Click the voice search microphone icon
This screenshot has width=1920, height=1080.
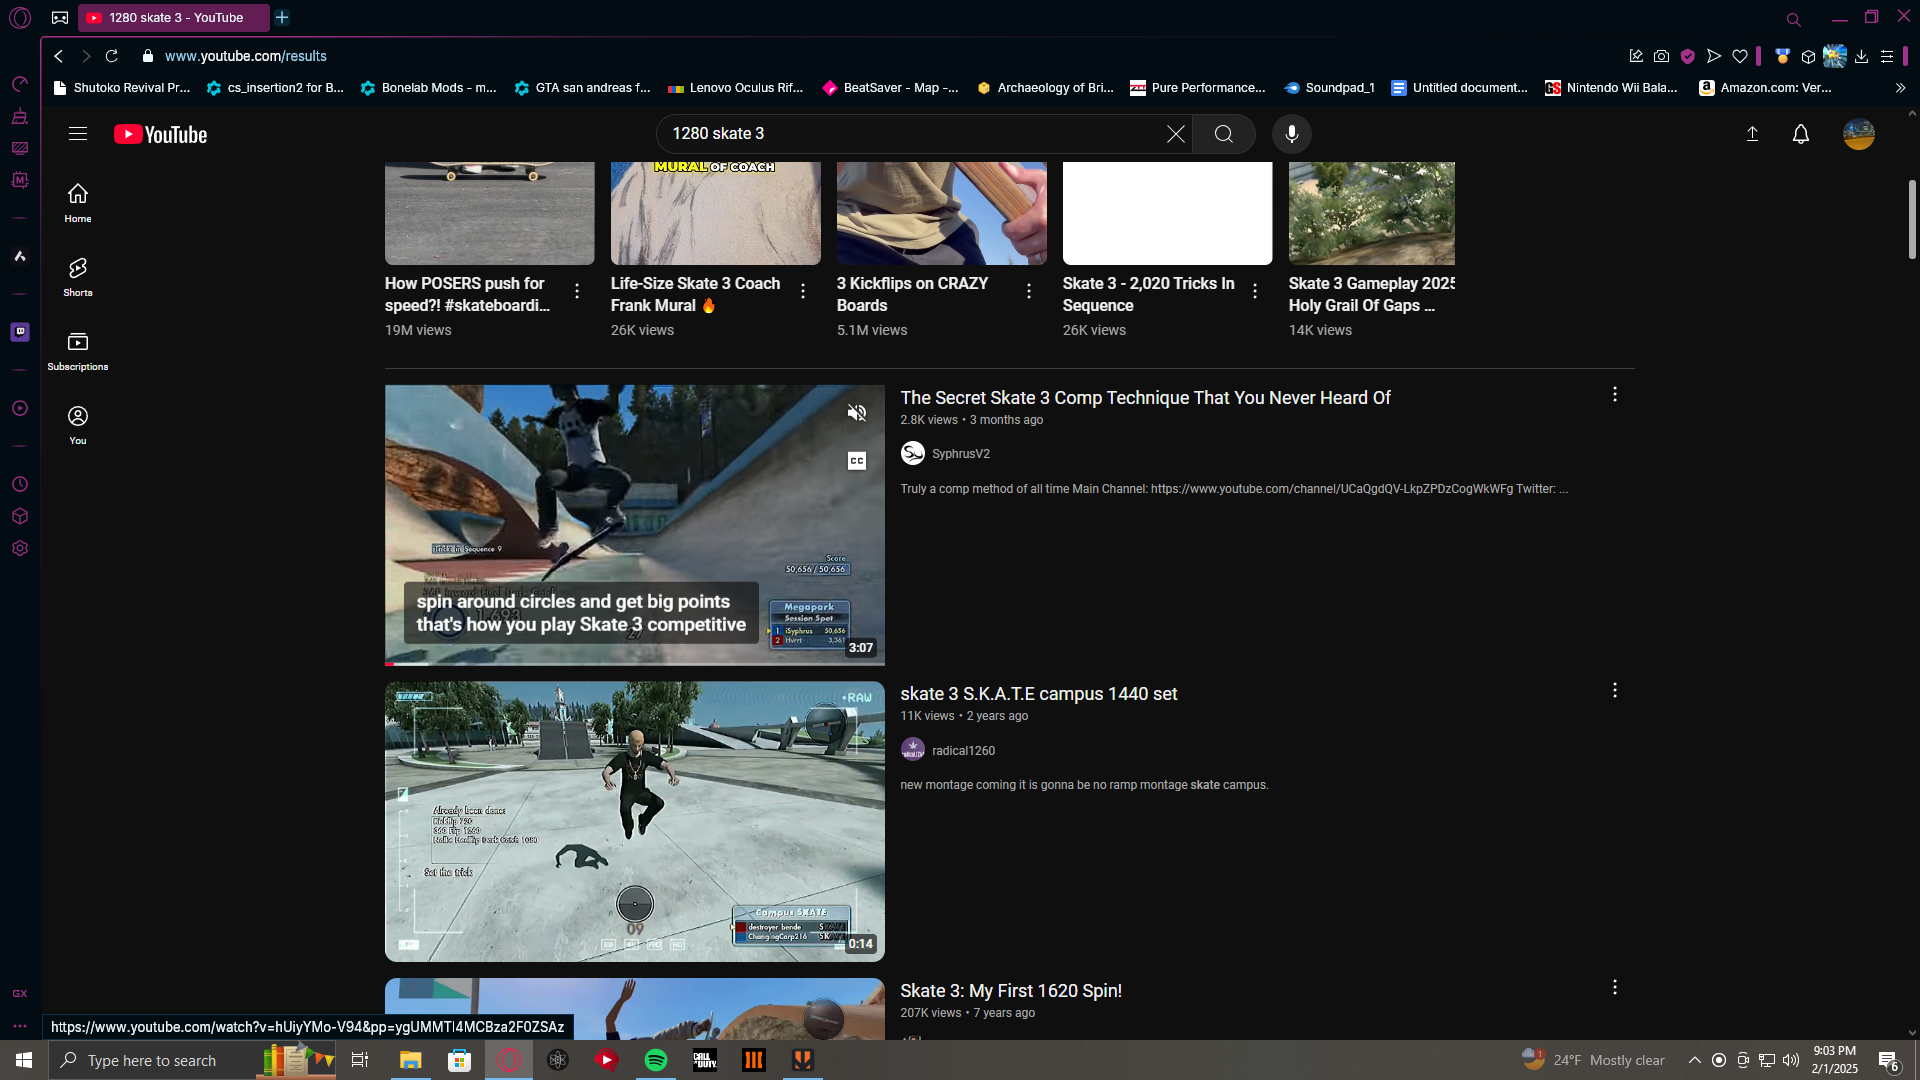click(x=1291, y=134)
